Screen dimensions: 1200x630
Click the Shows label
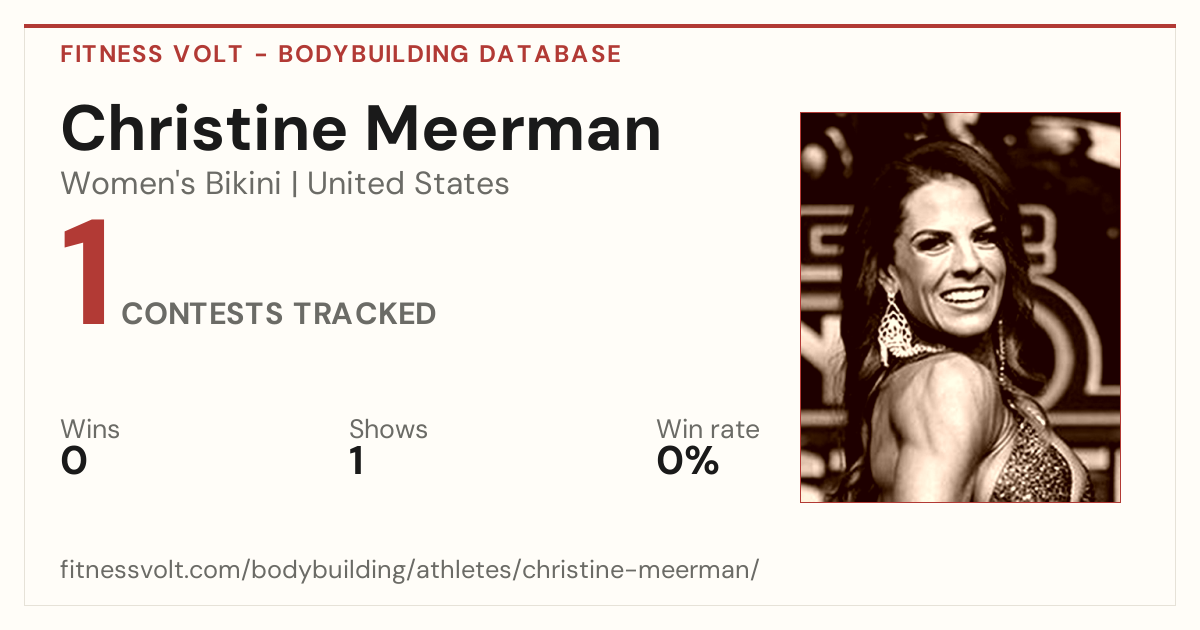[388, 429]
